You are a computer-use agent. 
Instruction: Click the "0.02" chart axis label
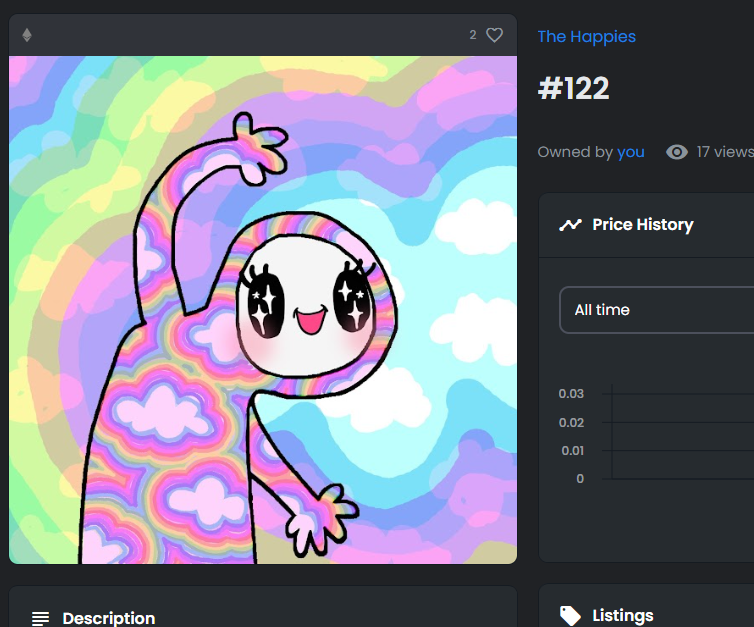(x=571, y=423)
